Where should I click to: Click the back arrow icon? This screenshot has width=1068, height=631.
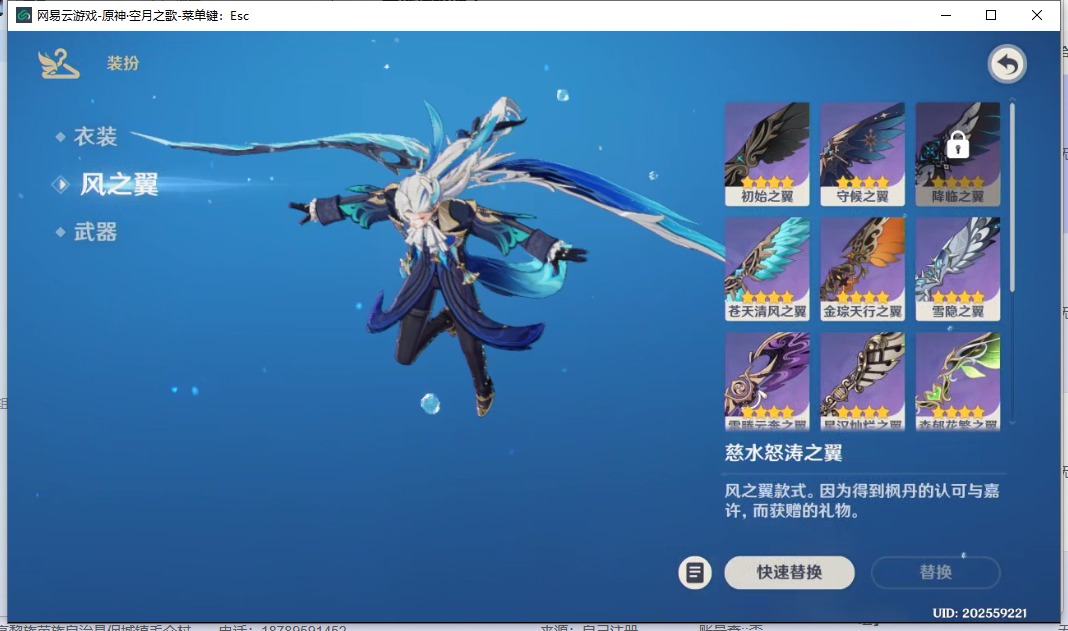tap(1007, 65)
